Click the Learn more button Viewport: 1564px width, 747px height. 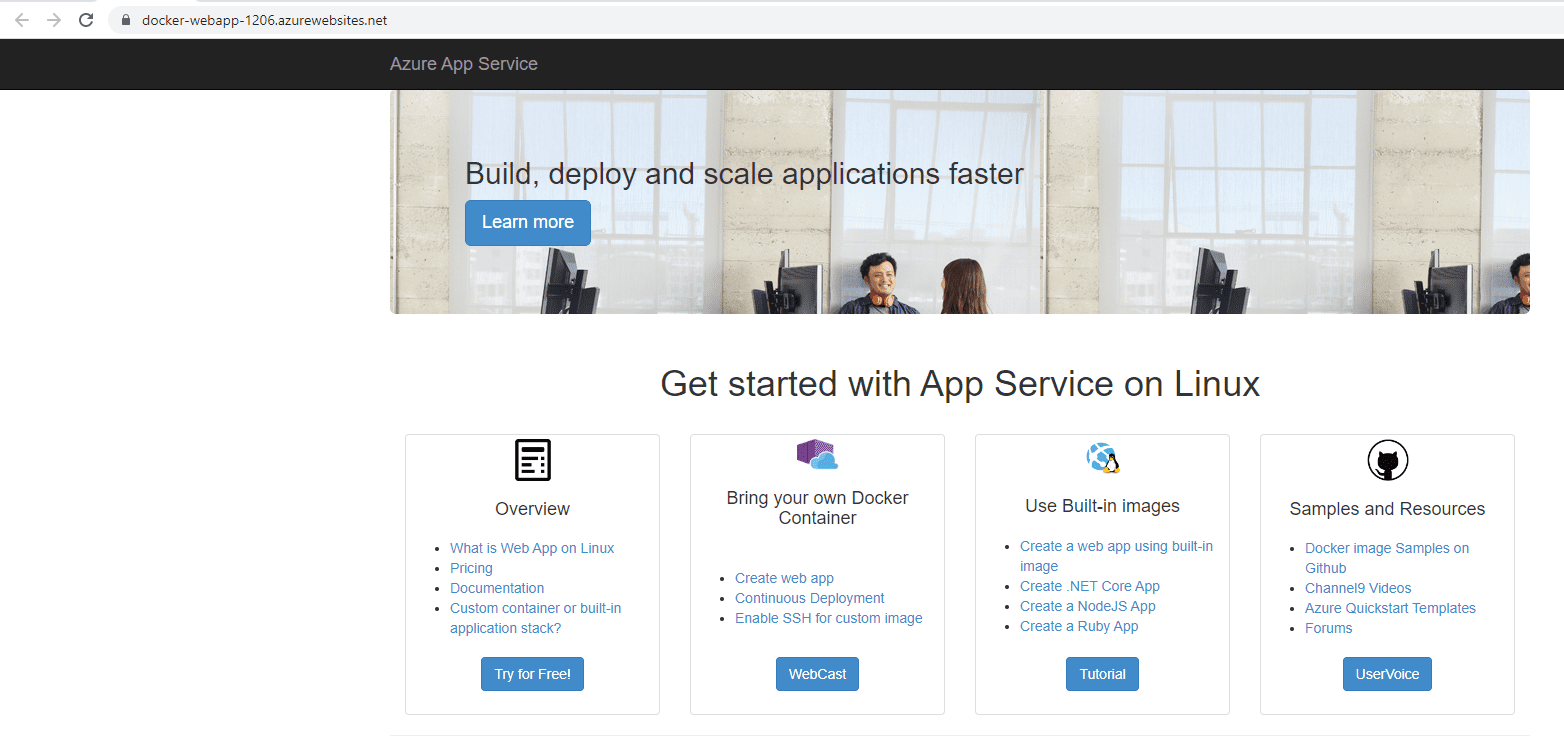[528, 222]
